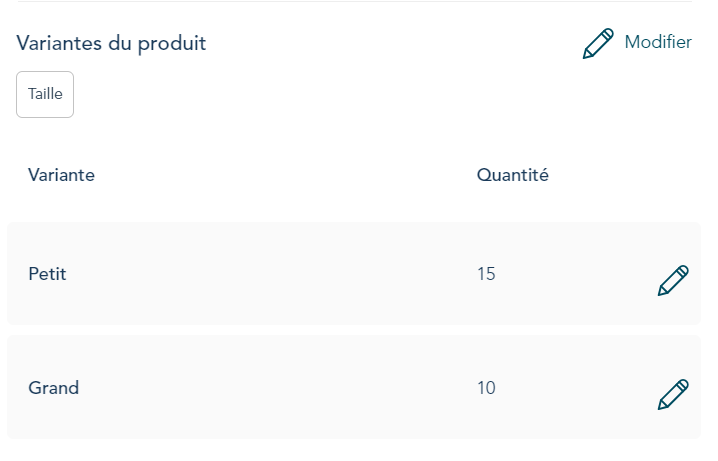
Task: Click the blank area right of Taille tag
Action: 300,96
